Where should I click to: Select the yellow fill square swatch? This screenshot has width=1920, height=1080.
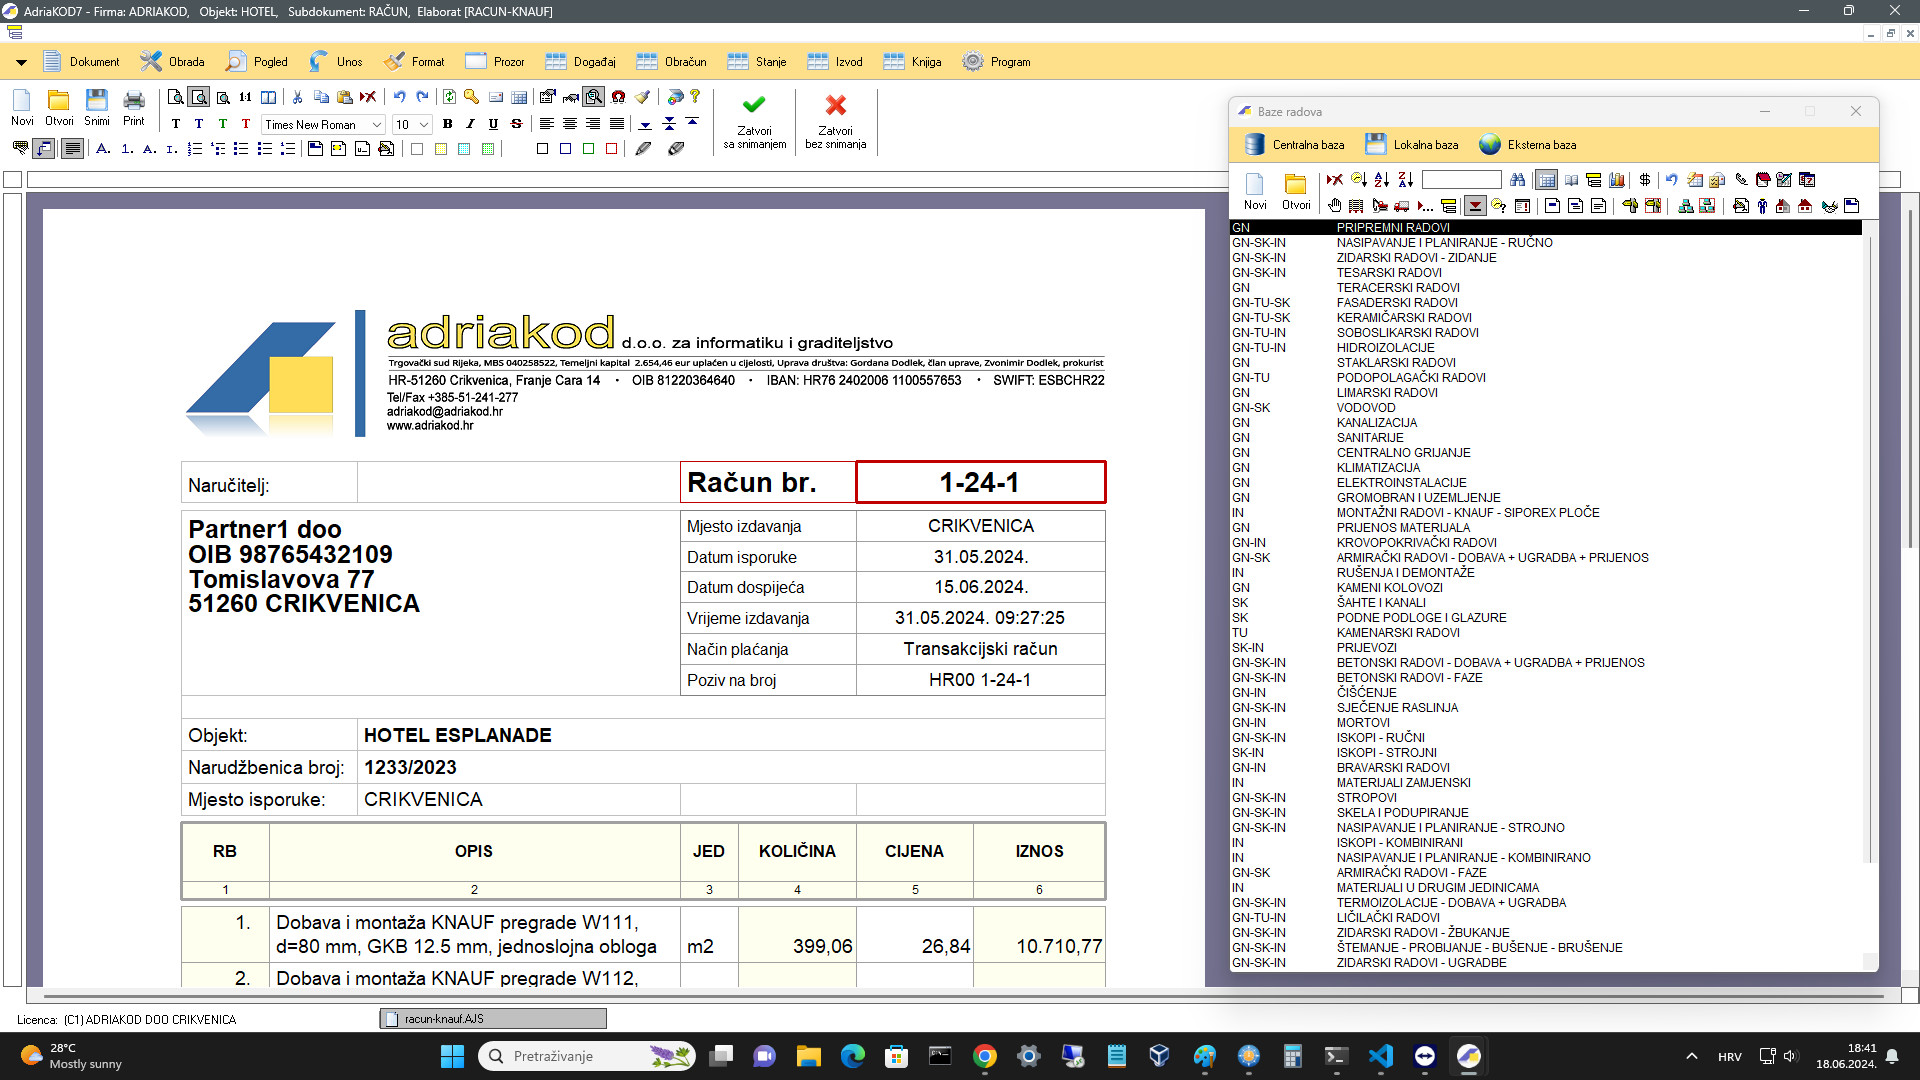click(x=441, y=149)
